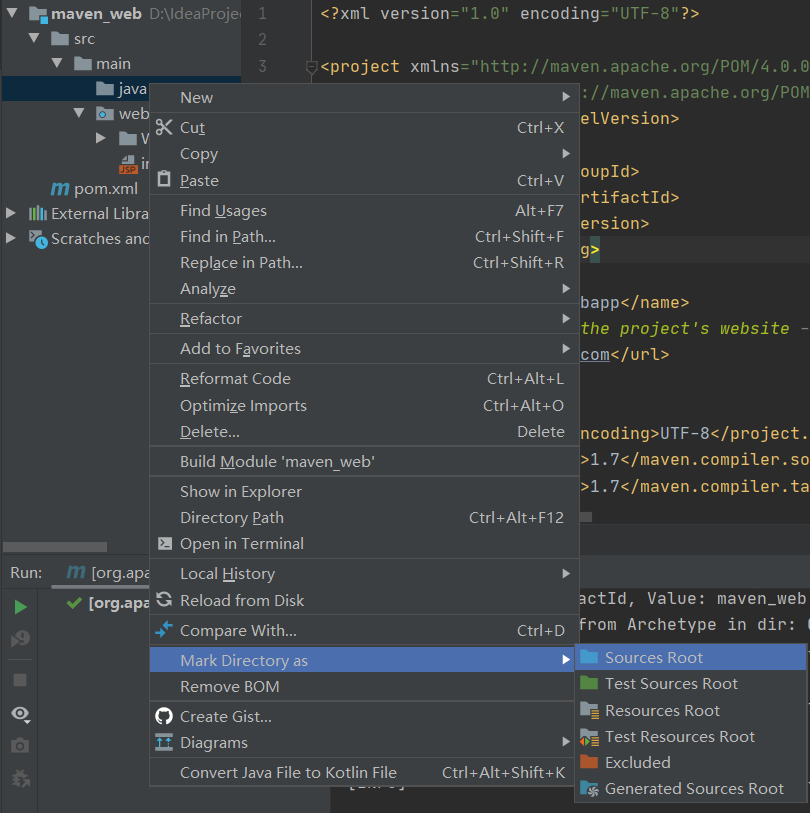The image size is (810, 813).
Task: Collapse the maven_web project node
Action: click(x=11, y=13)
